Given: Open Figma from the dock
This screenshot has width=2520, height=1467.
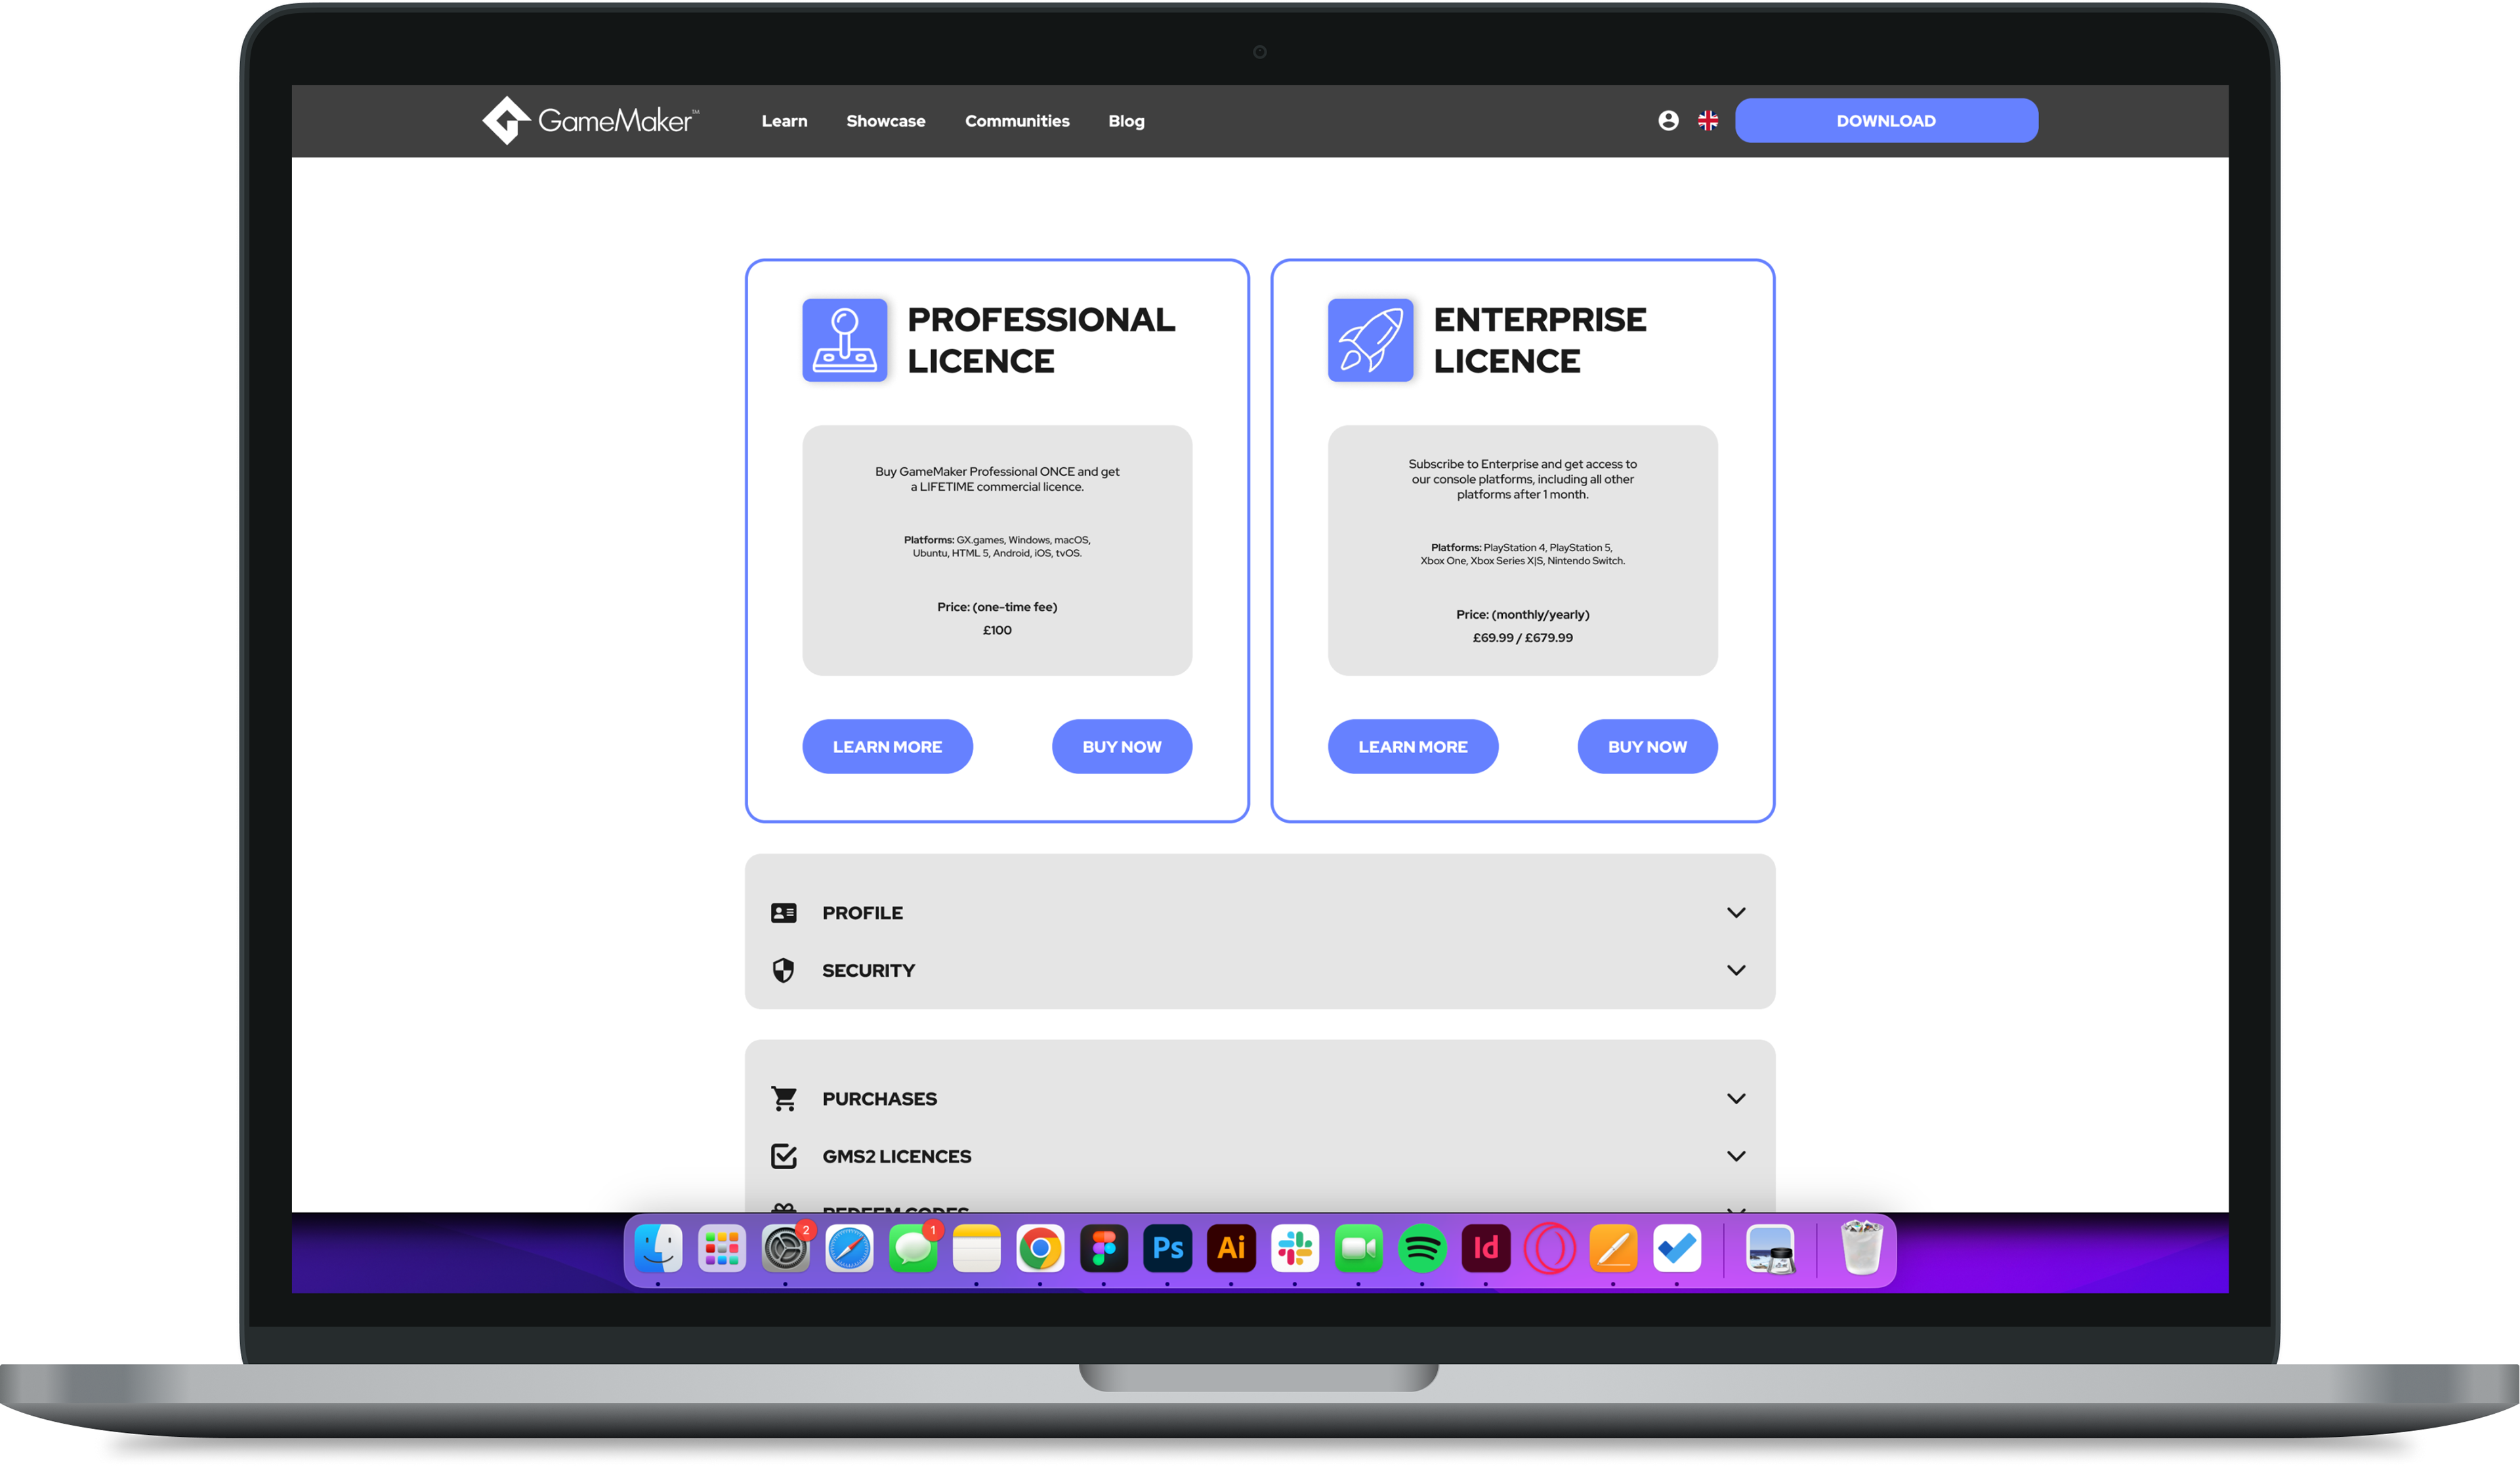Looking at the screenshot, I should tap(1104, 1249).
